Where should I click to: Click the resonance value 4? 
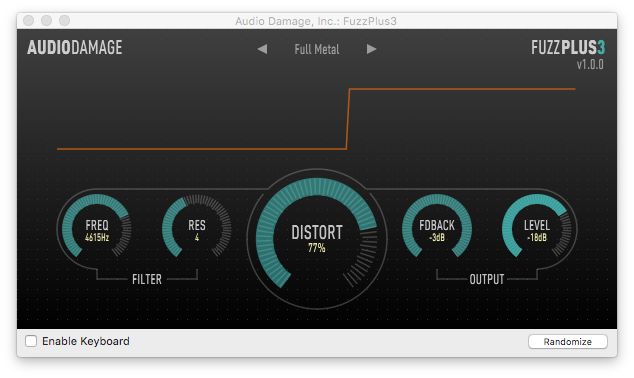197,237
